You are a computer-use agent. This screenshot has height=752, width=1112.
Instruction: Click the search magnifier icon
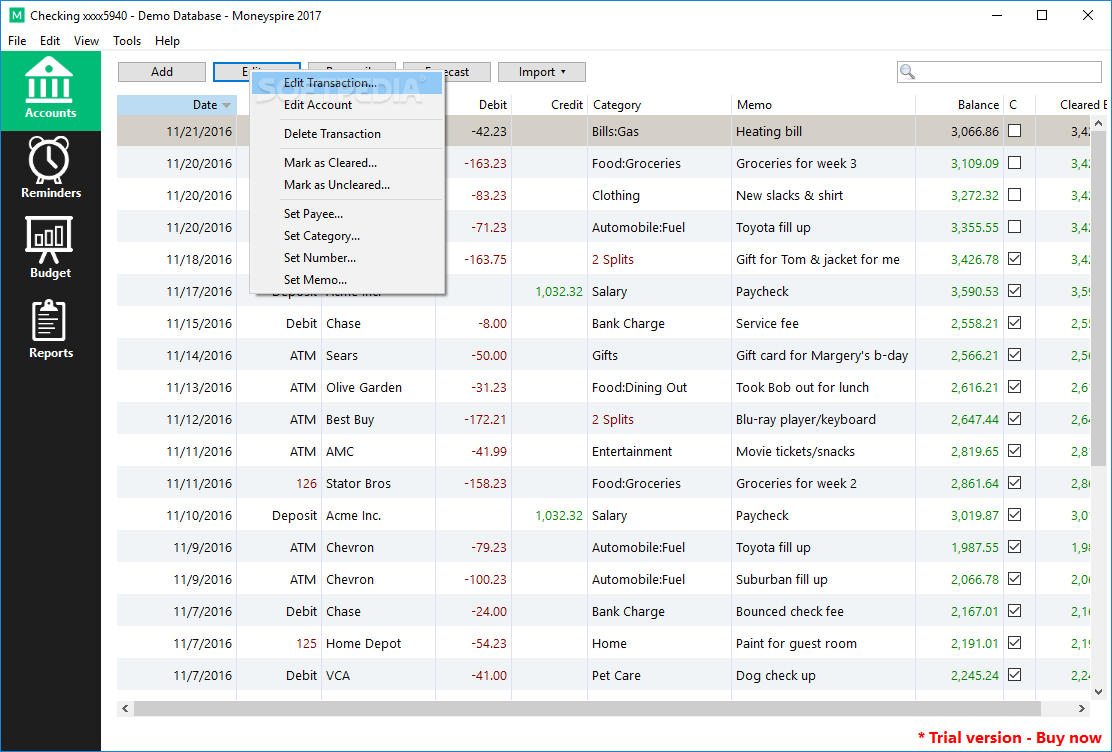tap(907, 72)
